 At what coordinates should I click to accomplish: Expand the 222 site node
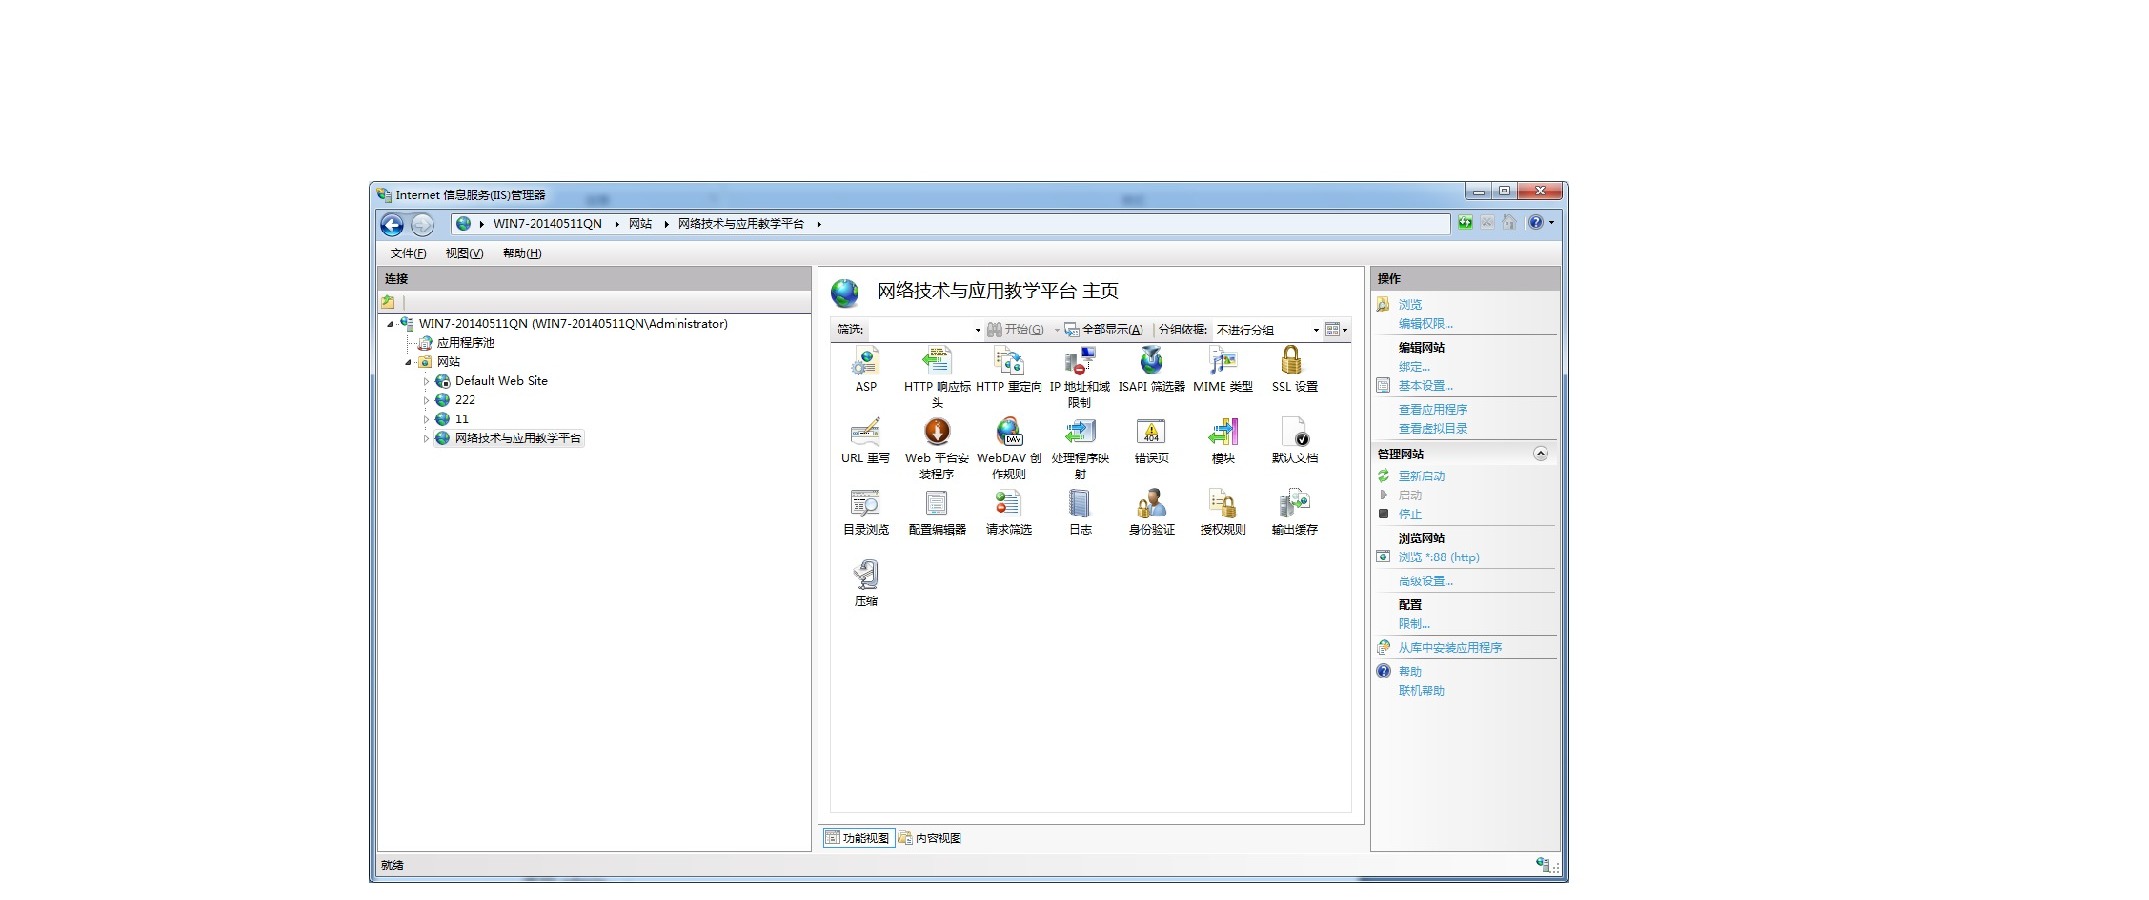[x=426, y=400]
